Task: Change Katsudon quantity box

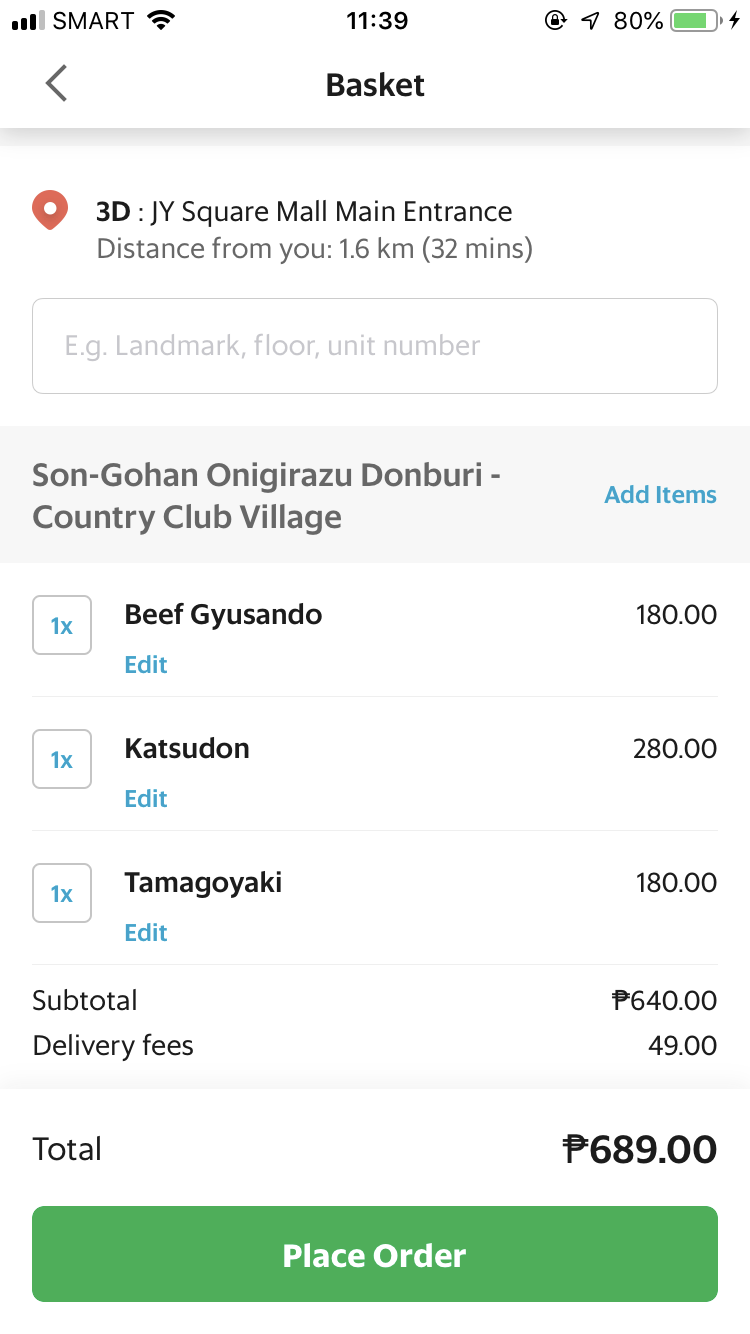Action: (x=62, y=759)
